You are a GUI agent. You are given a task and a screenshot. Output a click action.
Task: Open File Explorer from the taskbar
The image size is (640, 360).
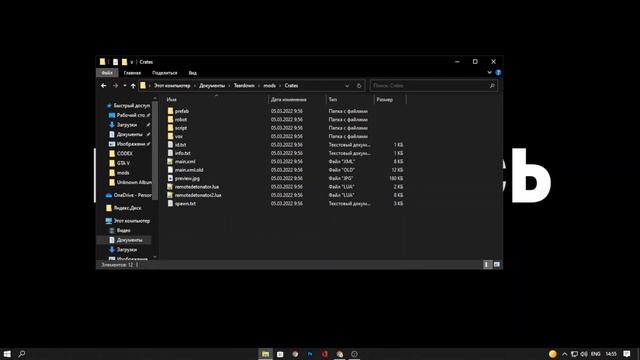pyautogui.click(x=265, y=354)
